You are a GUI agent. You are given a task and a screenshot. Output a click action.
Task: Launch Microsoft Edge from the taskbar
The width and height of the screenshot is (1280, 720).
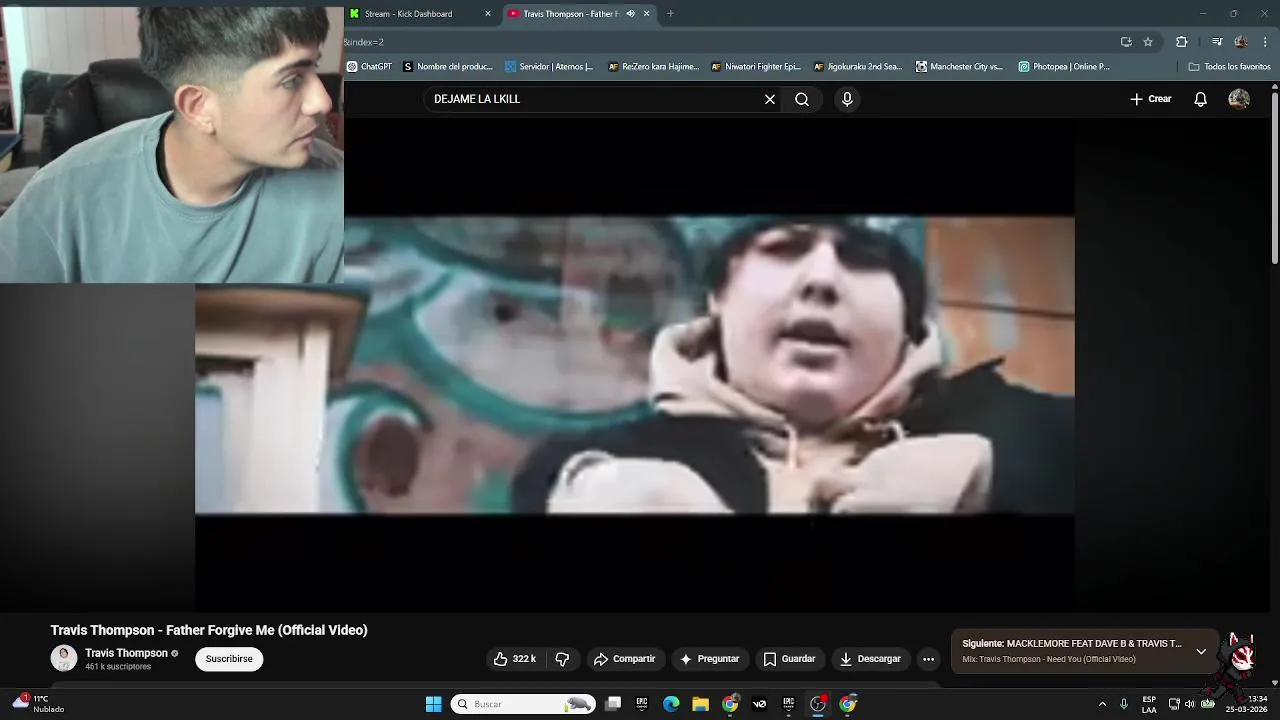[671, 704]
